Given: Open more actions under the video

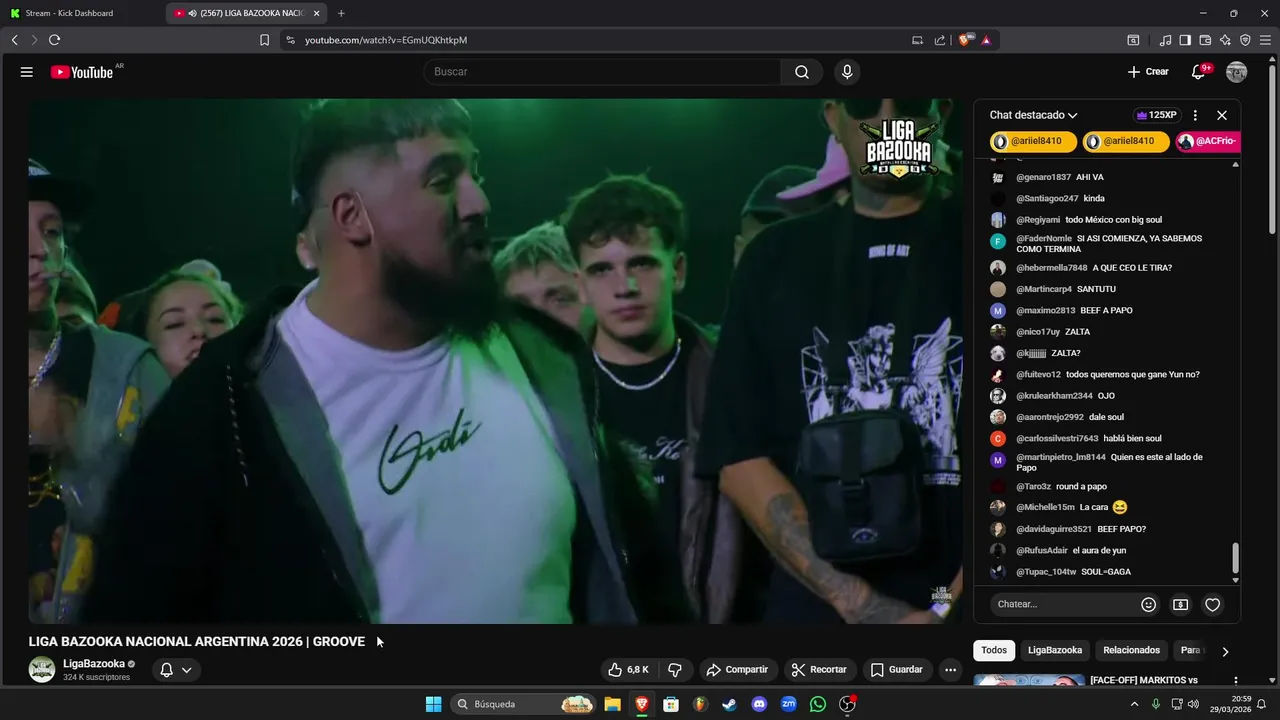Looking at the screenshot, I should [x=950, y=670].
